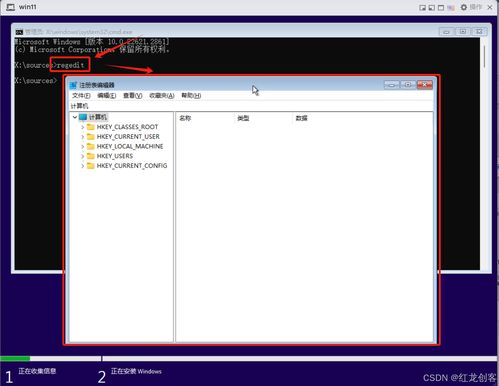499x386 pixels.
Task: Open the 编辑(E) menu
Action: (x=107, y=96)
